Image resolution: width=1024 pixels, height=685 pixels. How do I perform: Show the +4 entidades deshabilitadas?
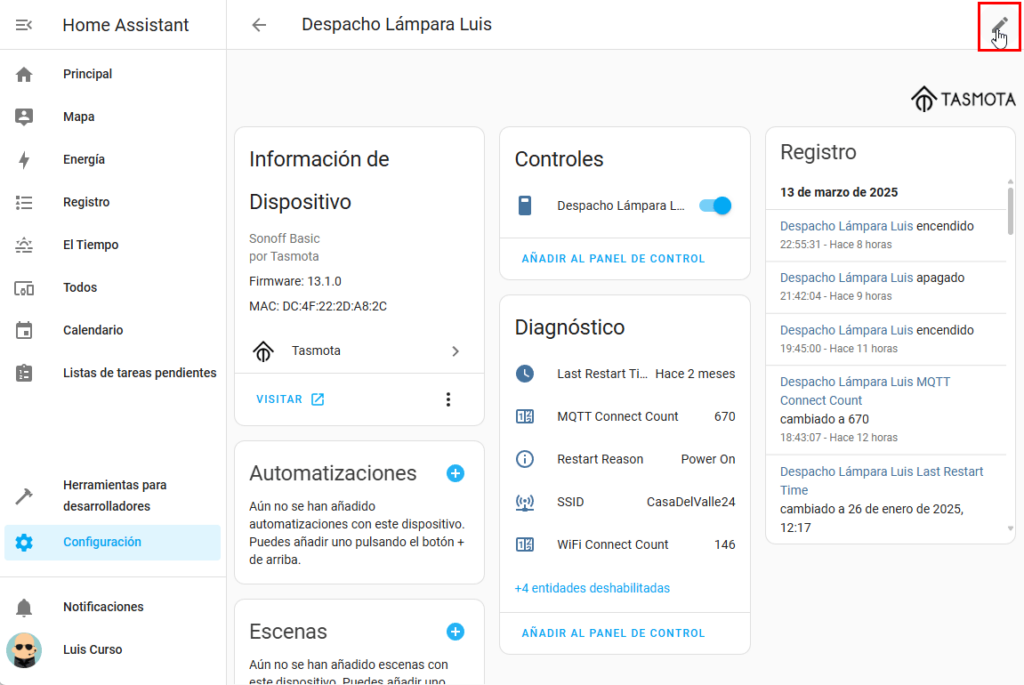click(592, 588)
